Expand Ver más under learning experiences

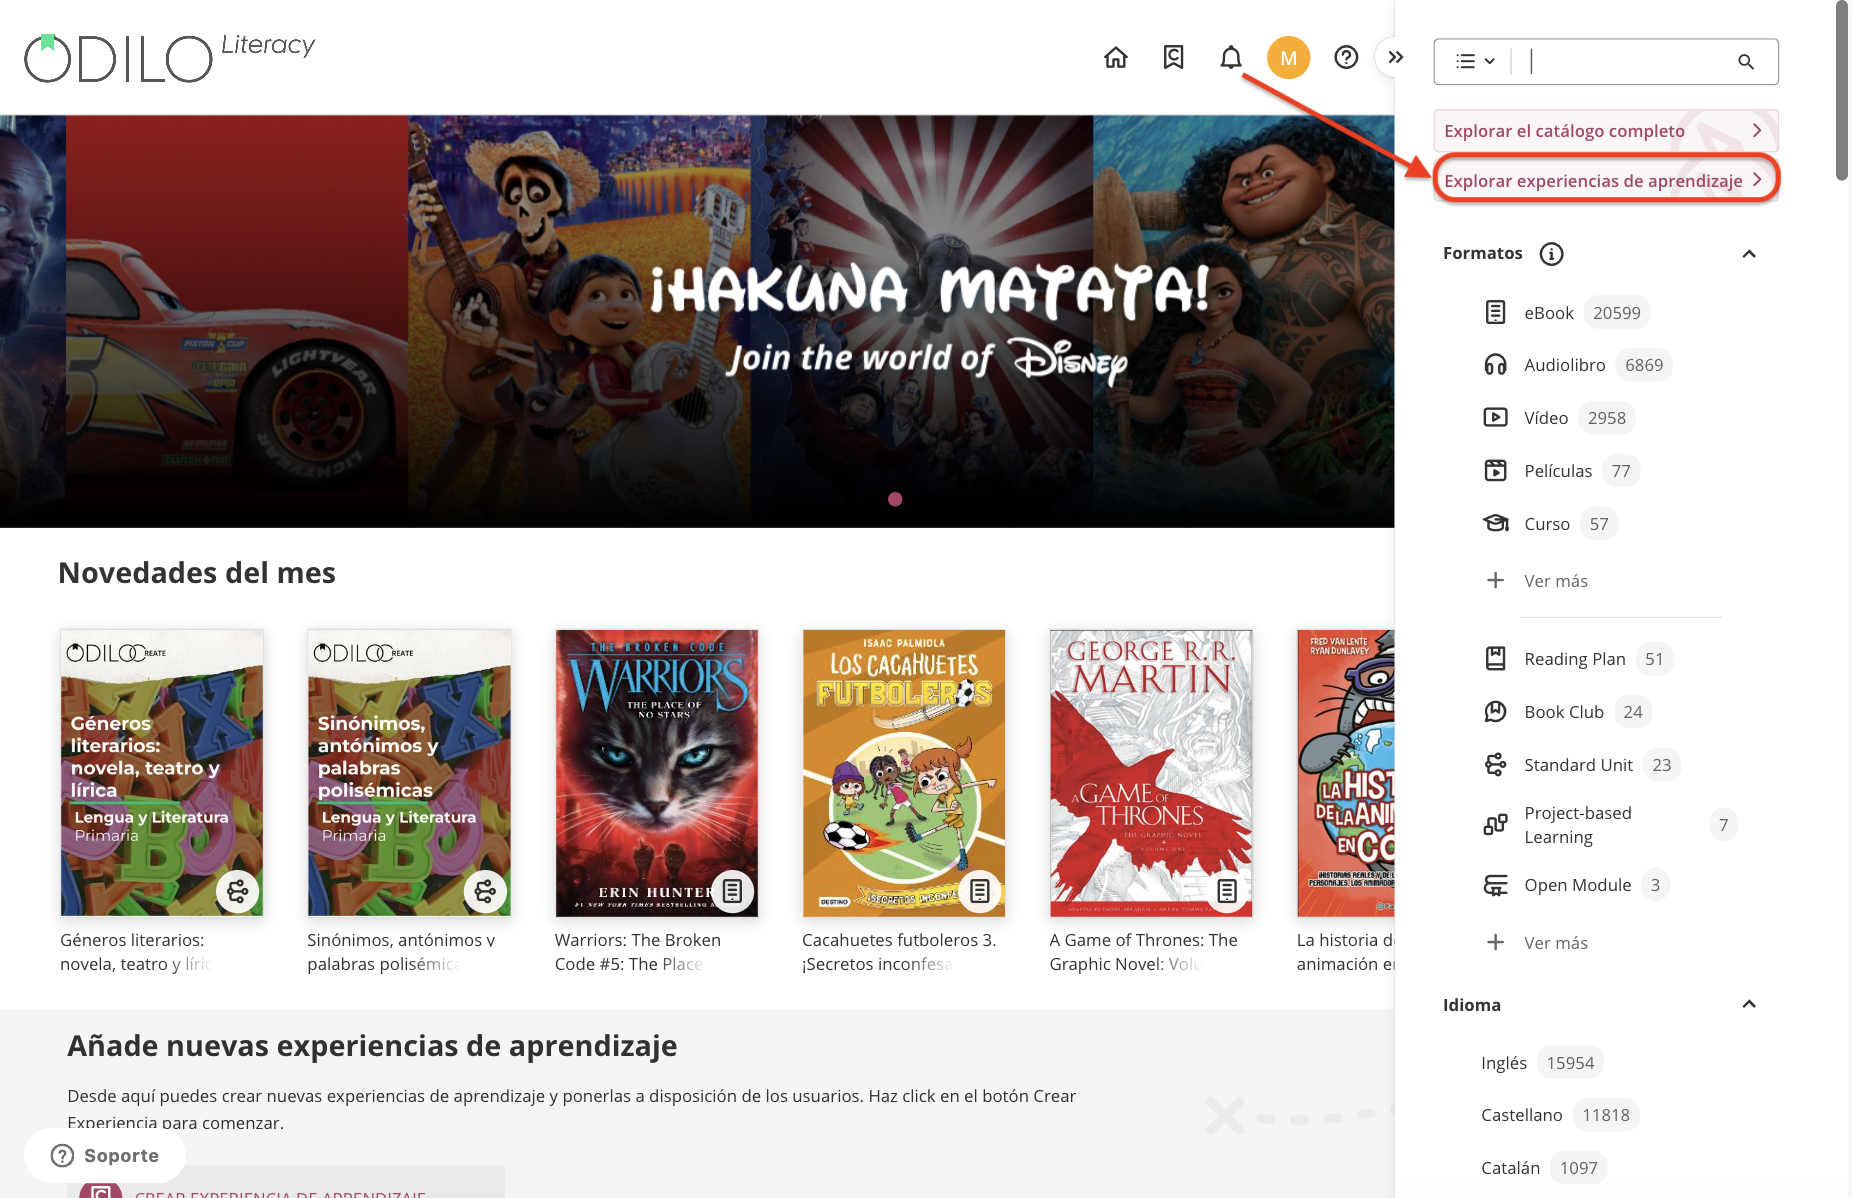[1538, 943]
